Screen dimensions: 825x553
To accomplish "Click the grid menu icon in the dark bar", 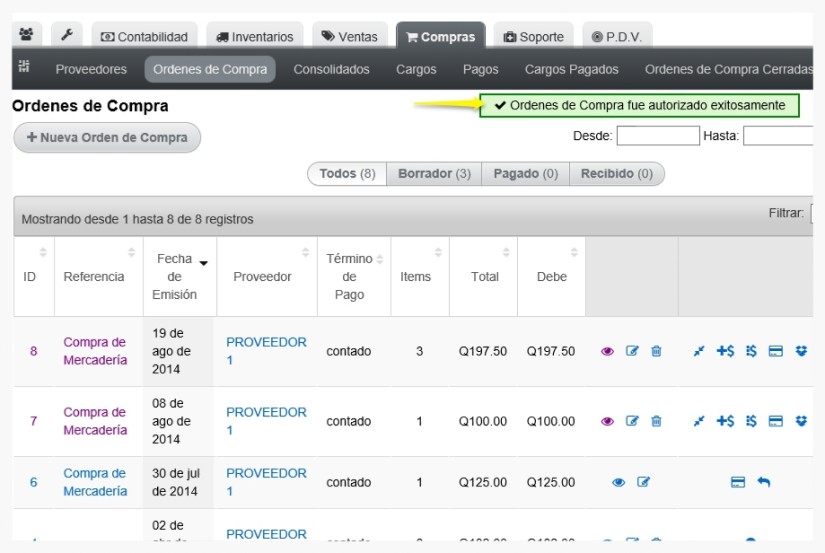I will [24, 66].
